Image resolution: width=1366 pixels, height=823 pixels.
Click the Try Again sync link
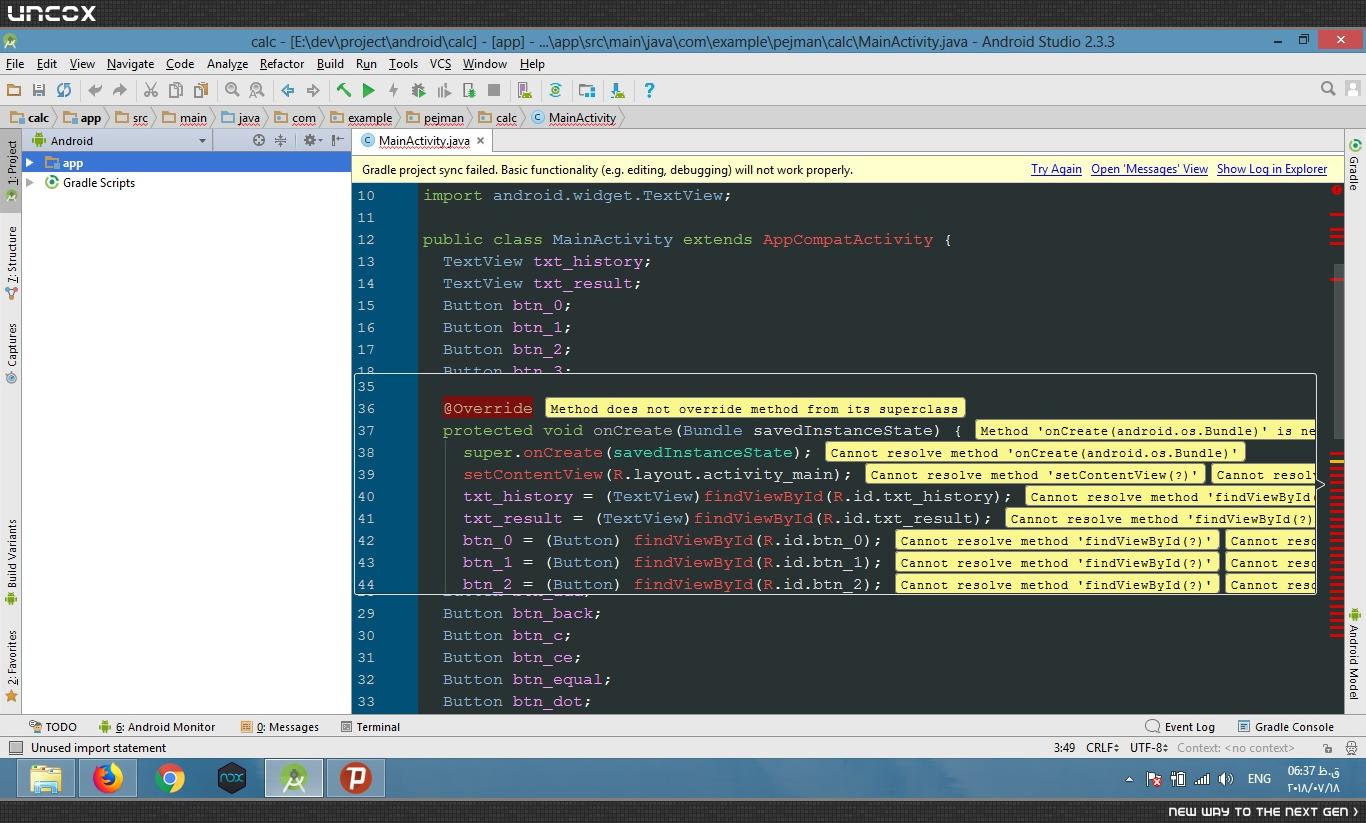click(1056, 169)
